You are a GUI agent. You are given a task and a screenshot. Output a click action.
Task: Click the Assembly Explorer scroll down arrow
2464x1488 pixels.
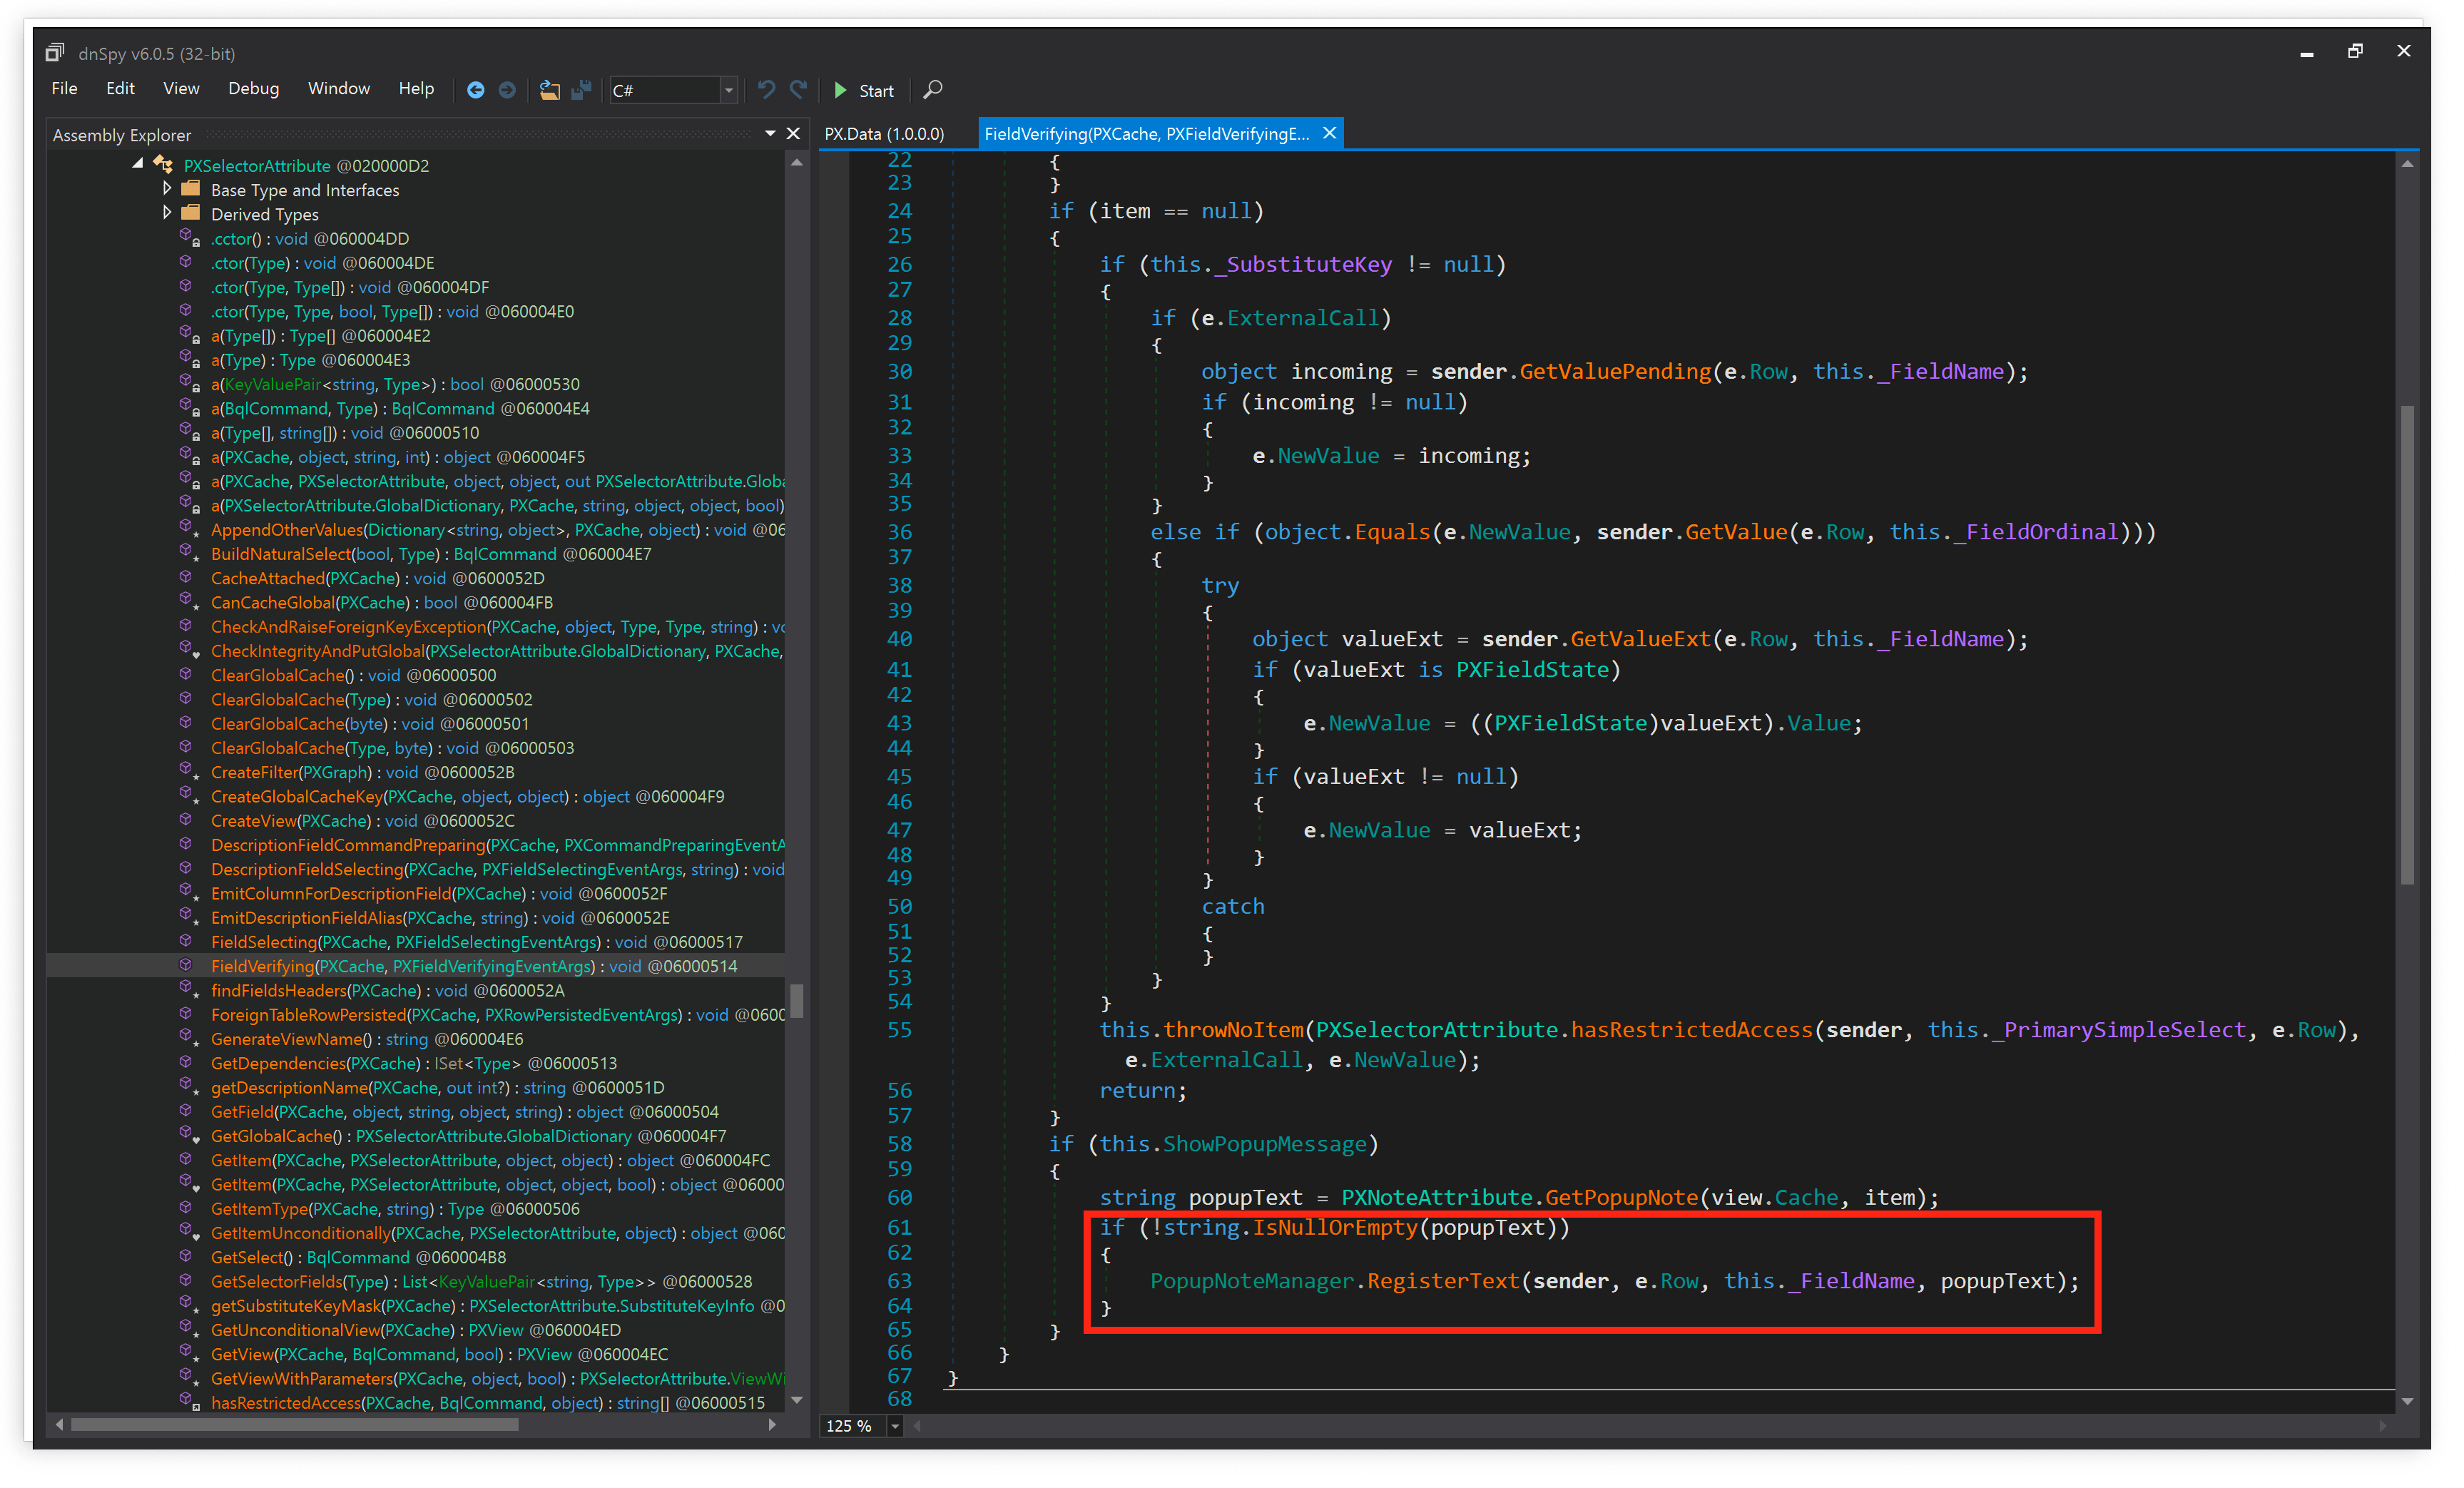click(797, 1401)
